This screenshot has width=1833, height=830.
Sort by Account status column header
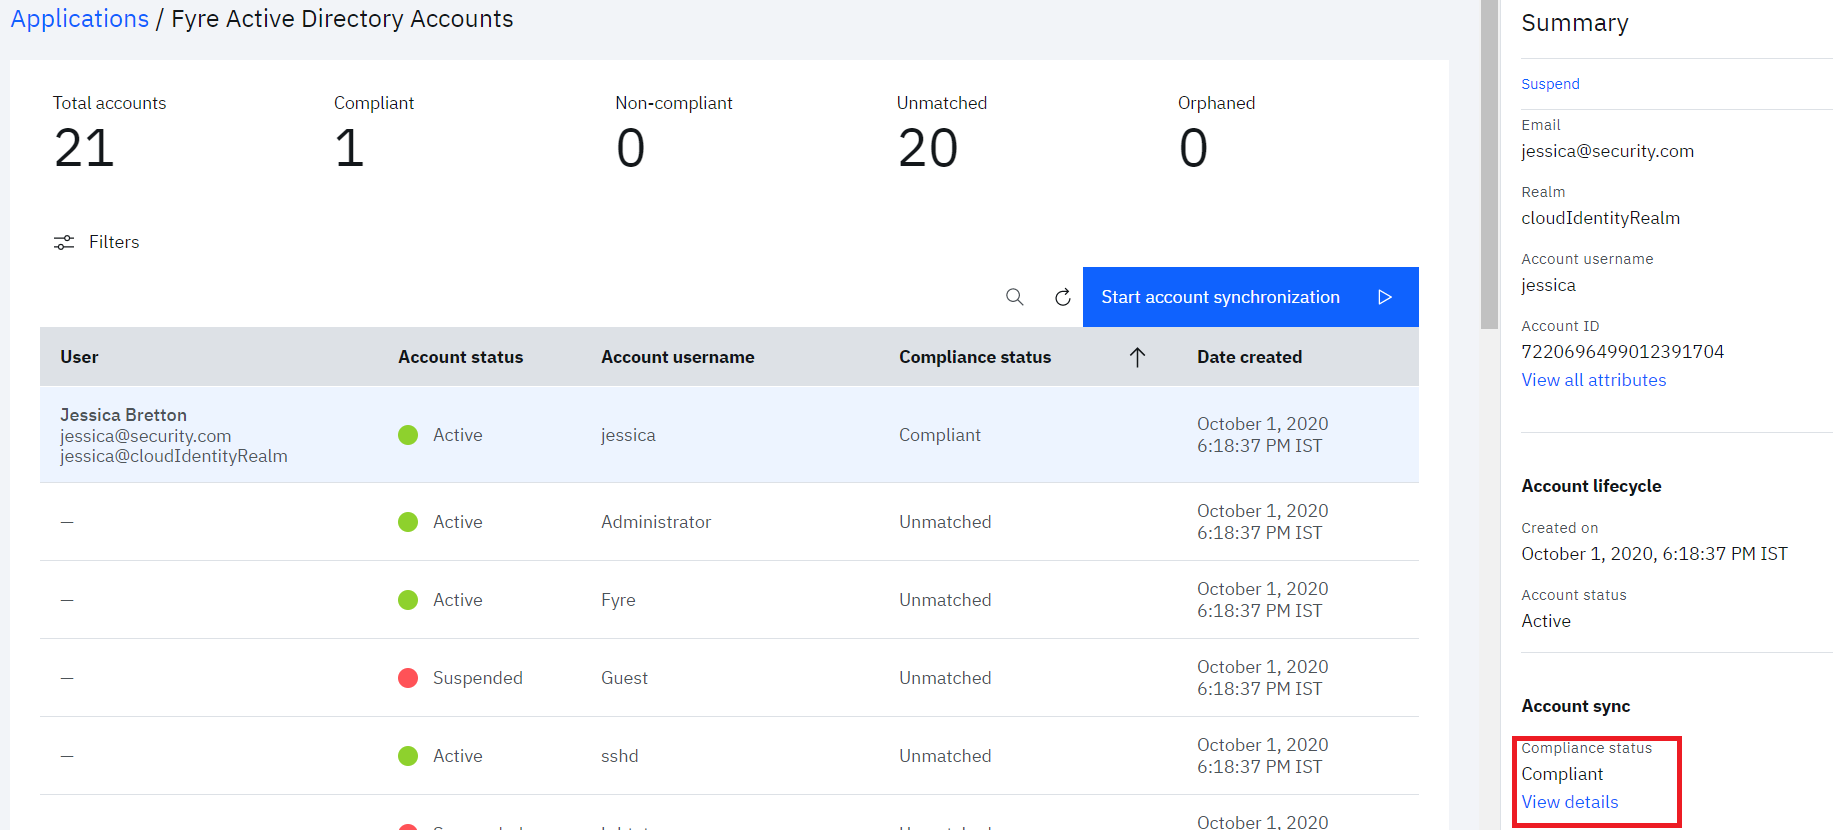(460, 357)
